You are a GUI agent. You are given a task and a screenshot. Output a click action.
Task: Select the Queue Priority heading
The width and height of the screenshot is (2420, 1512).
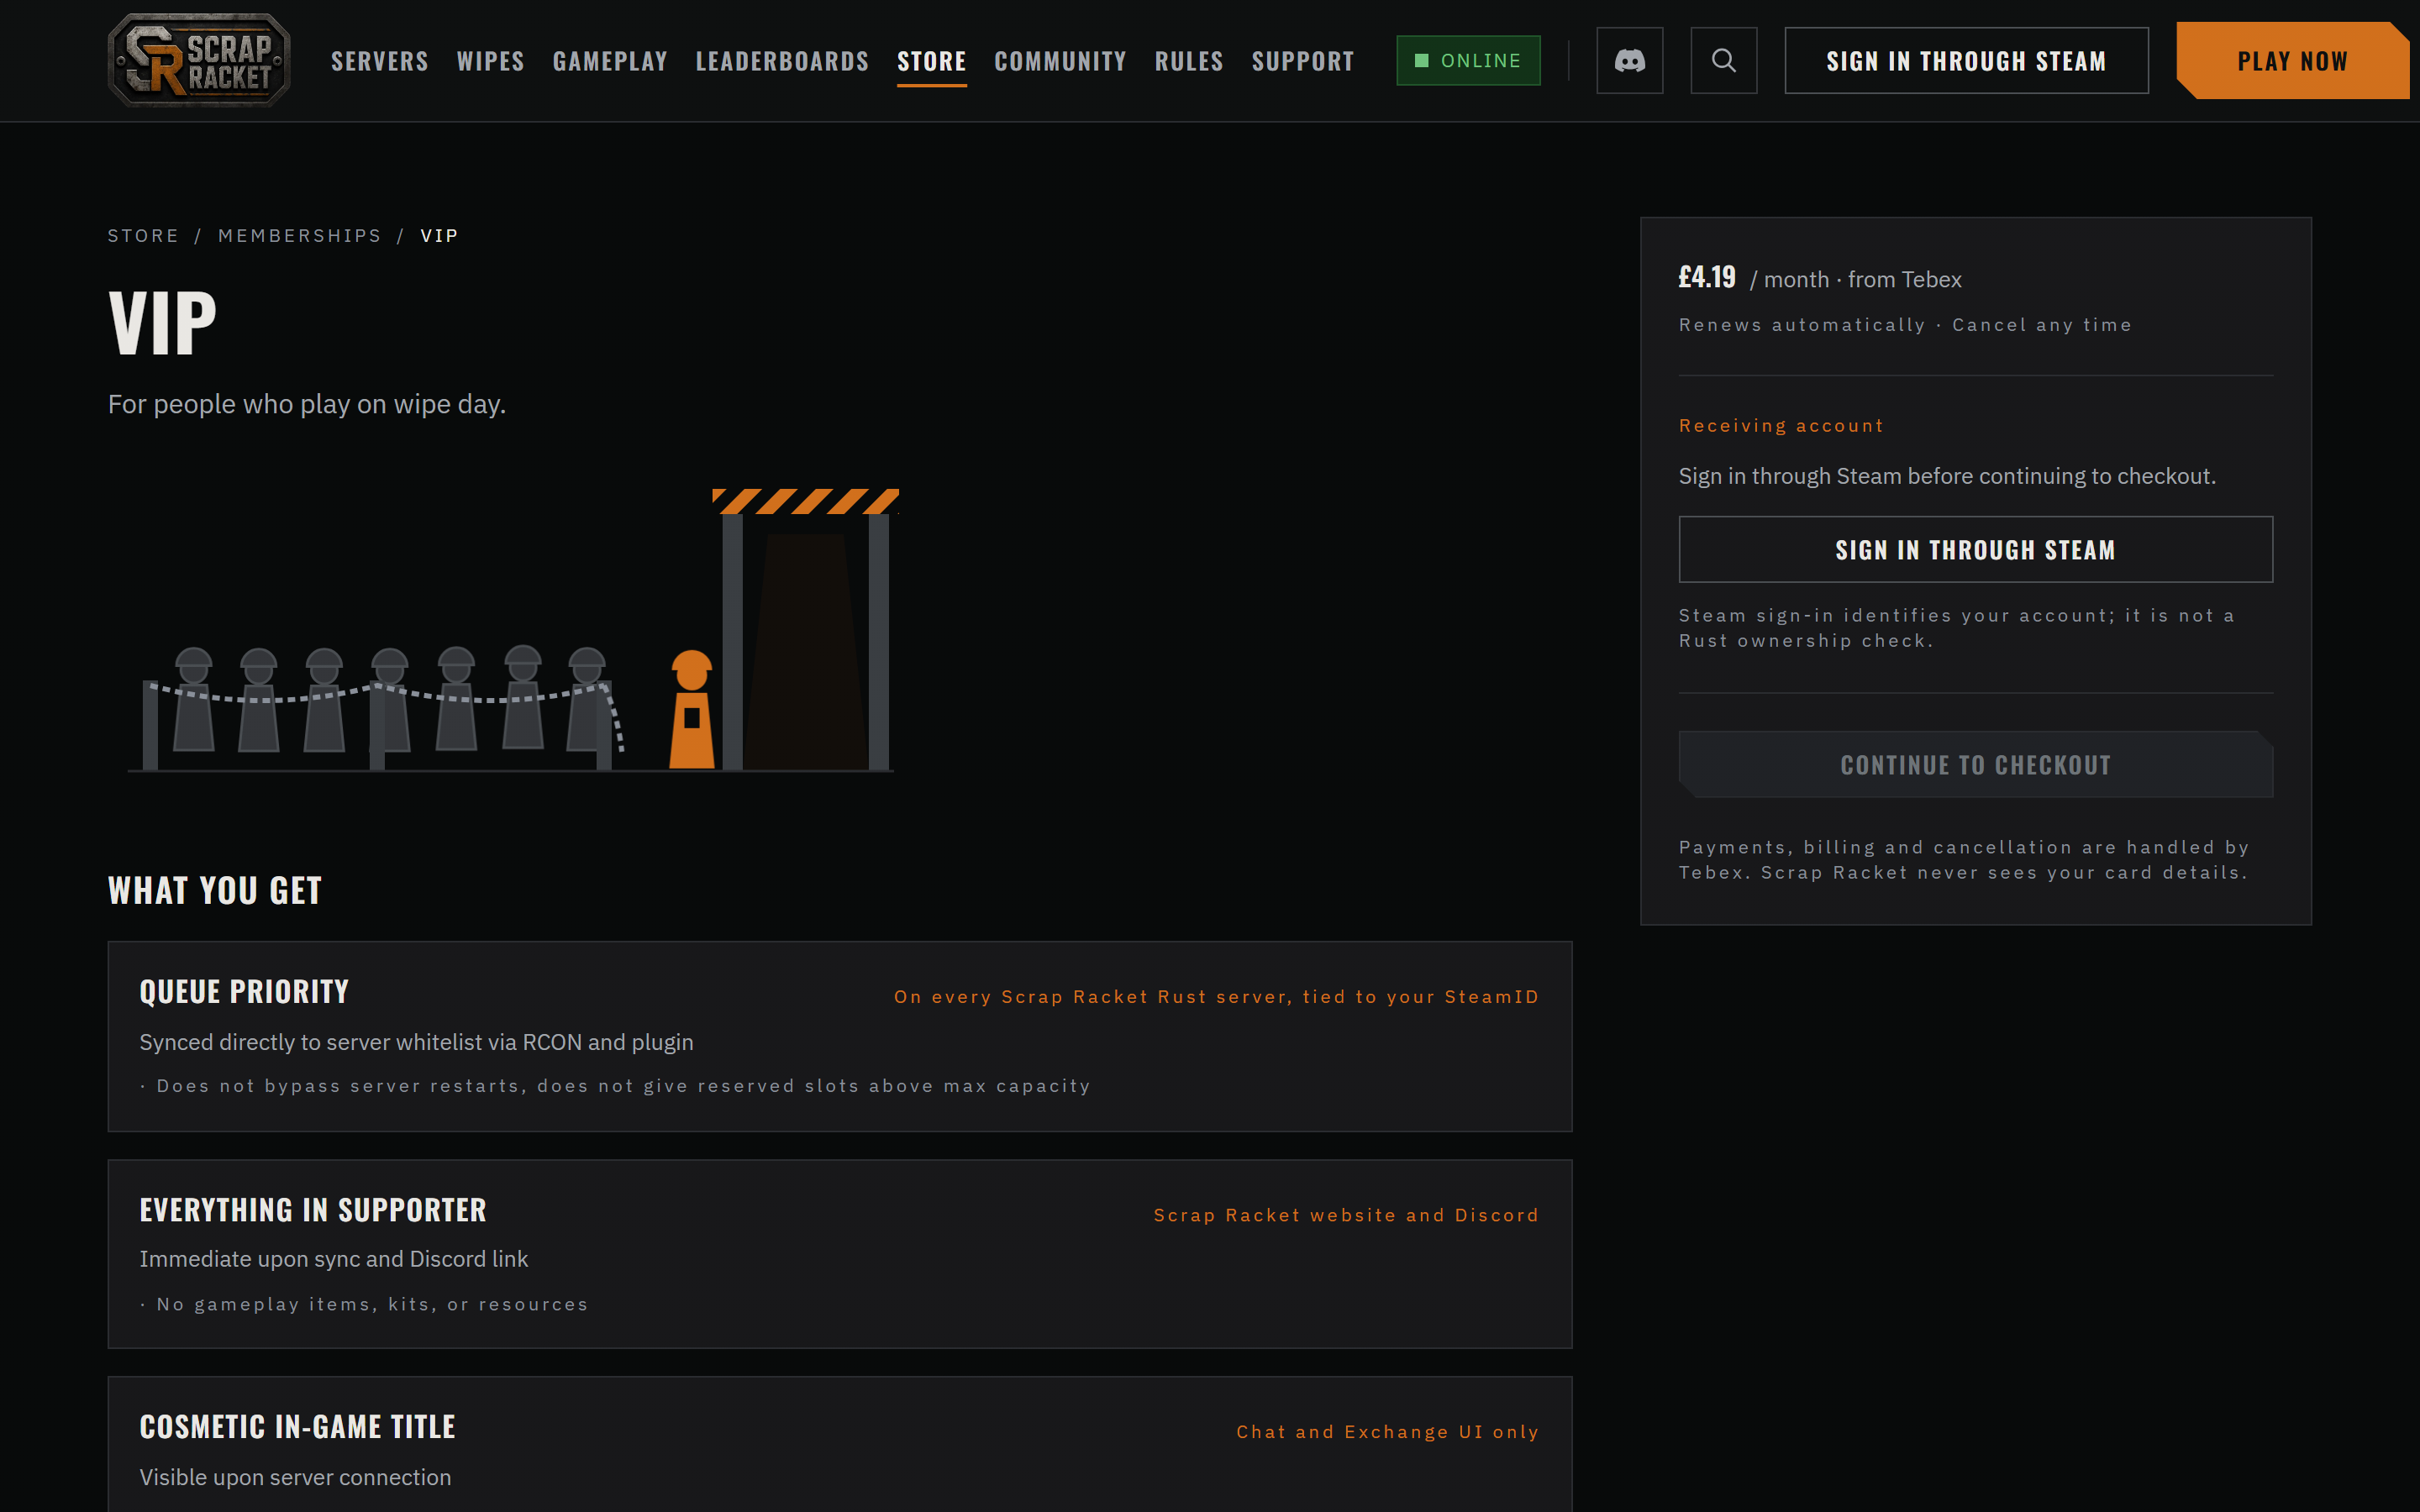tap(244, 992)
